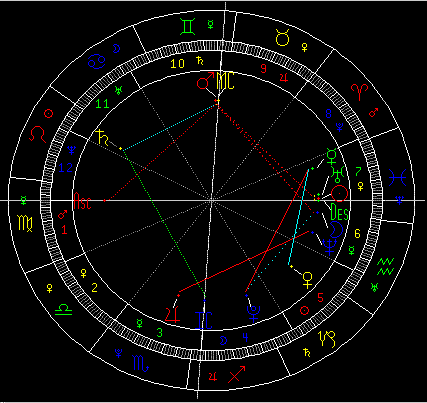The height and width of the screenshot is (403, 427).
Task: Select the yellow Taurus sign glyph
Action: [x=283, y=37]
